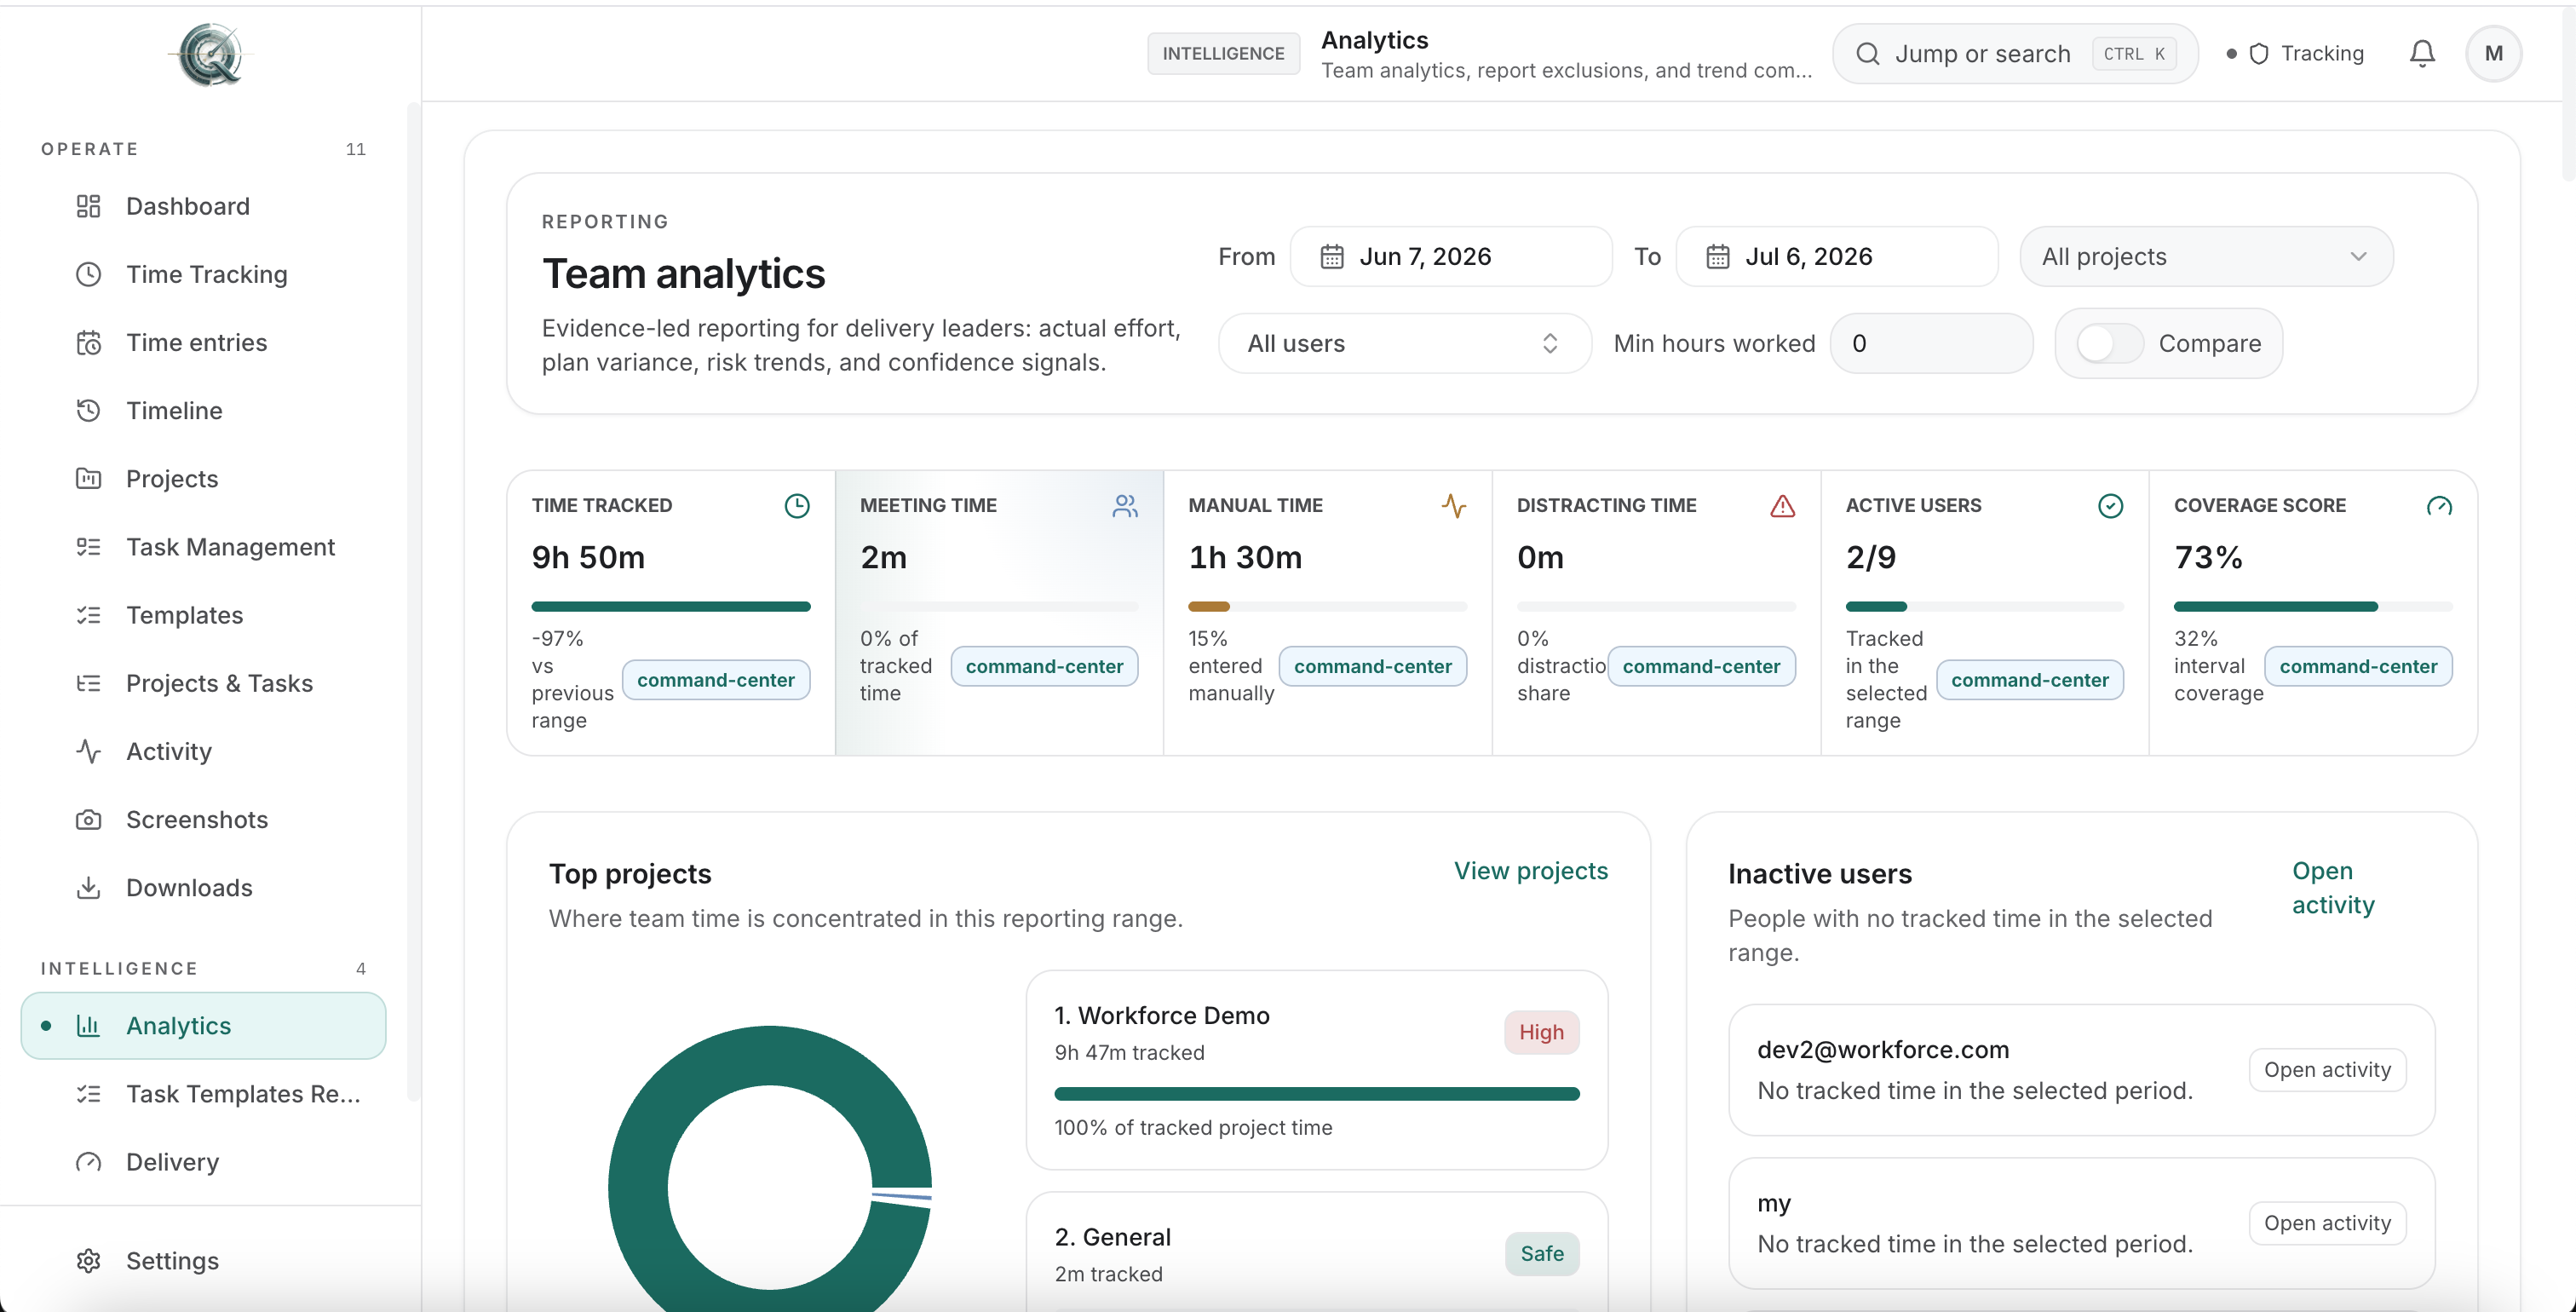Click the Workforce Demo tracked time bar

pyautogui.click(x=1316, y=1094)
